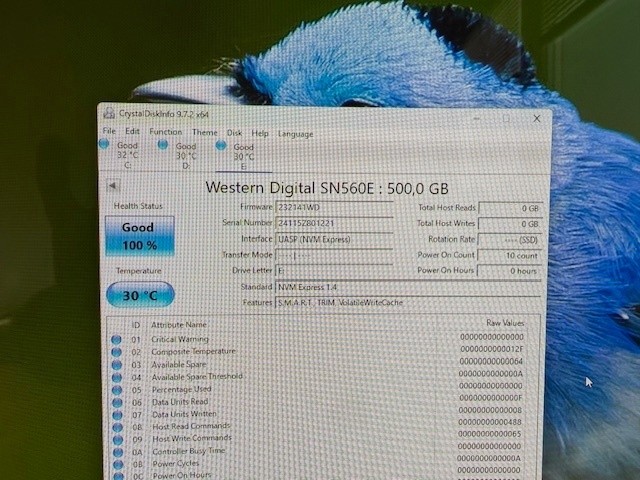This screenshot has height=480, width=640.
Task: Click the Data Units Read status circle
Action: tap(117, 402)
